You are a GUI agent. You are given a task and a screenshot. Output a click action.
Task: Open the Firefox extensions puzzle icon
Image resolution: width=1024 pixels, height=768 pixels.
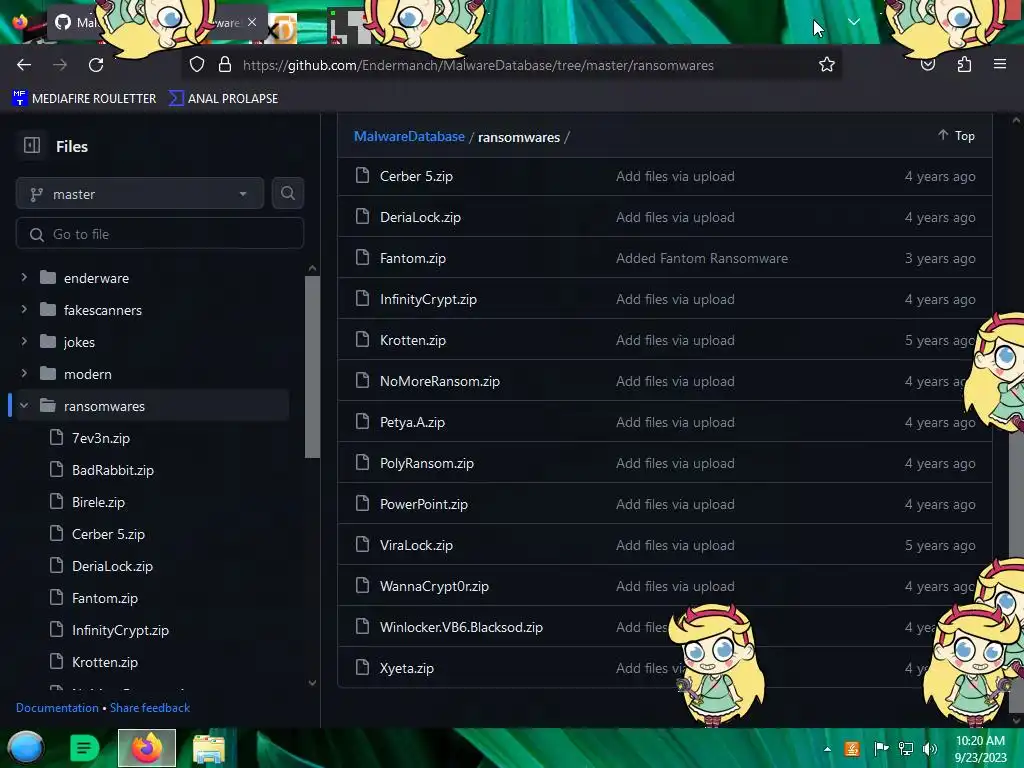[x=964, y=65]
